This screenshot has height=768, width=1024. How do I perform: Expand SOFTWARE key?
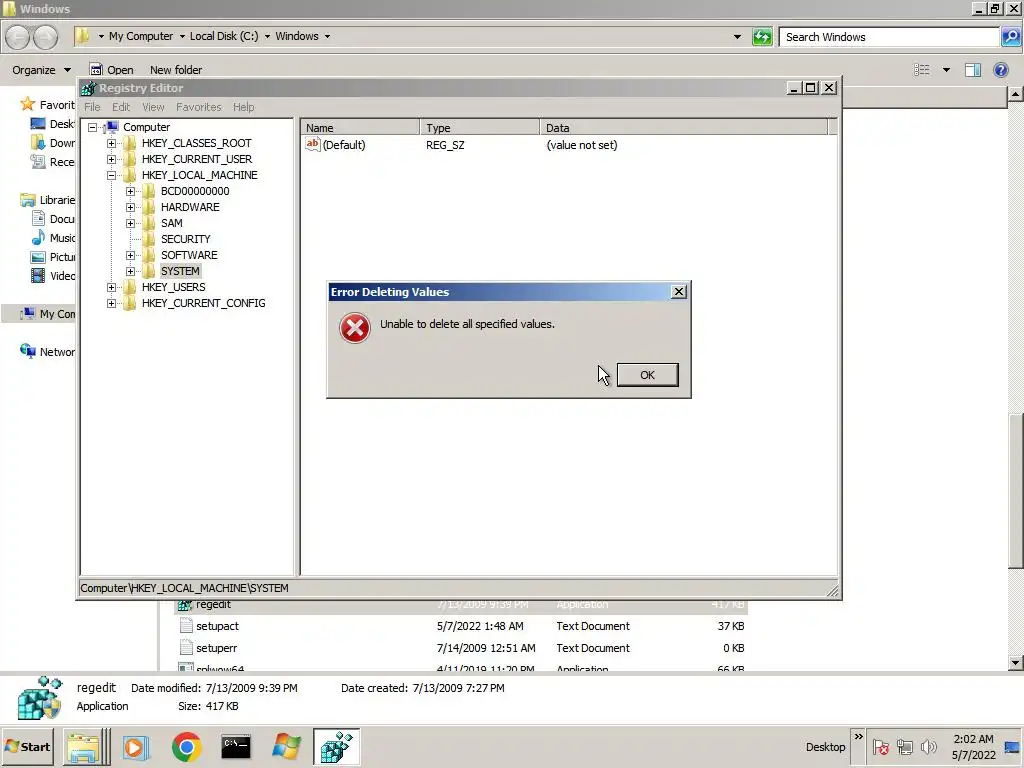pos(130,255)
